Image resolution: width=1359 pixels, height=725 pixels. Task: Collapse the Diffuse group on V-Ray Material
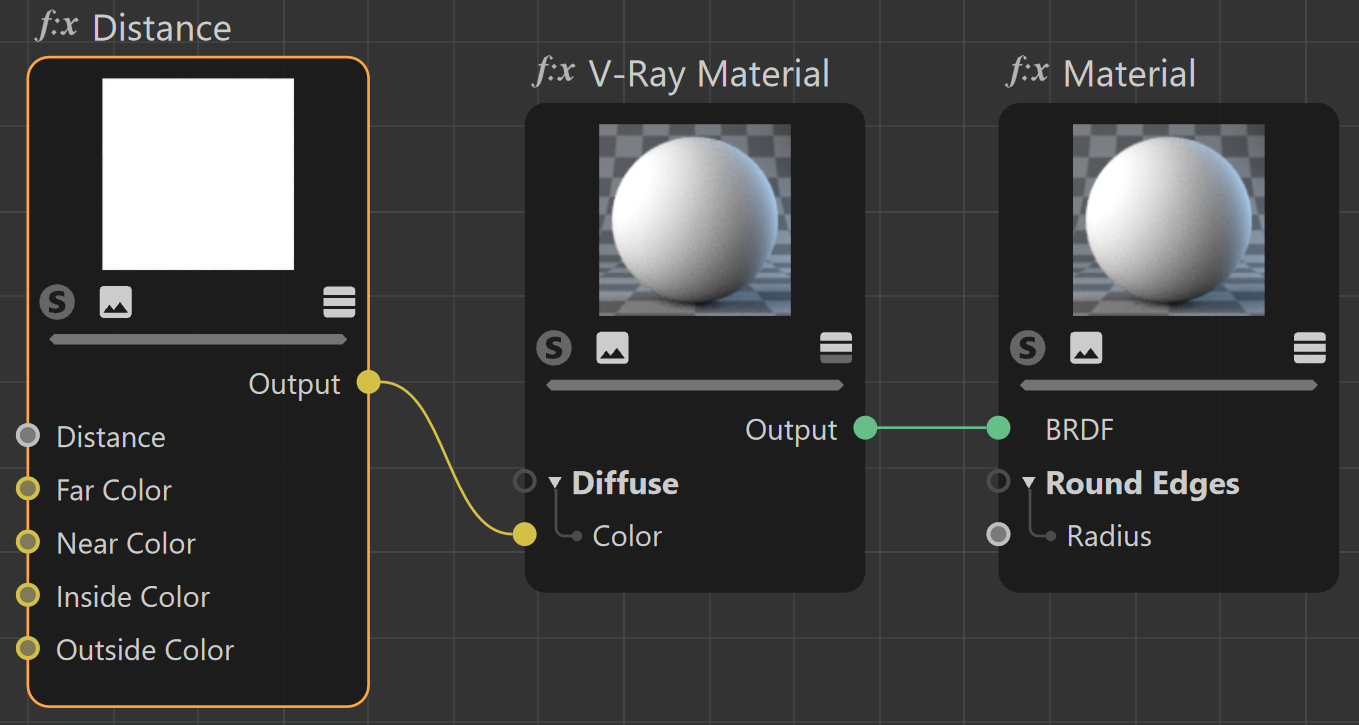[555, 483]
